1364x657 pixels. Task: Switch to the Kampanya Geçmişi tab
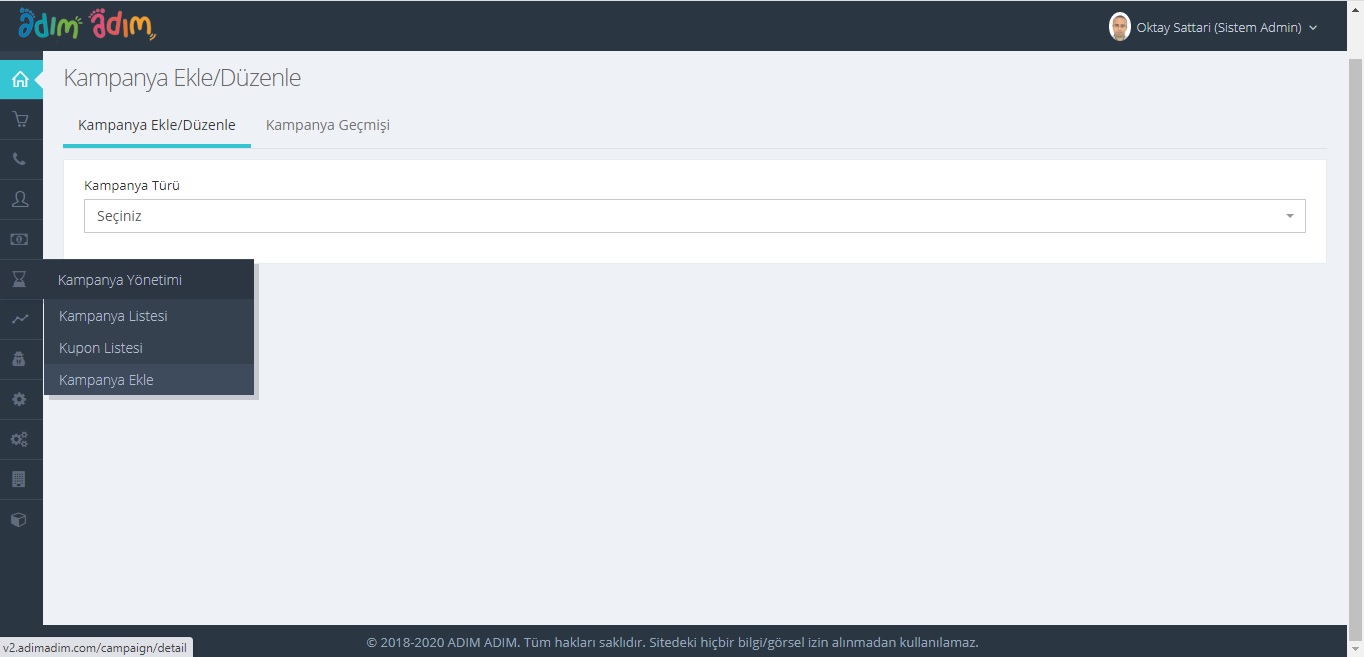pos(327,125)
